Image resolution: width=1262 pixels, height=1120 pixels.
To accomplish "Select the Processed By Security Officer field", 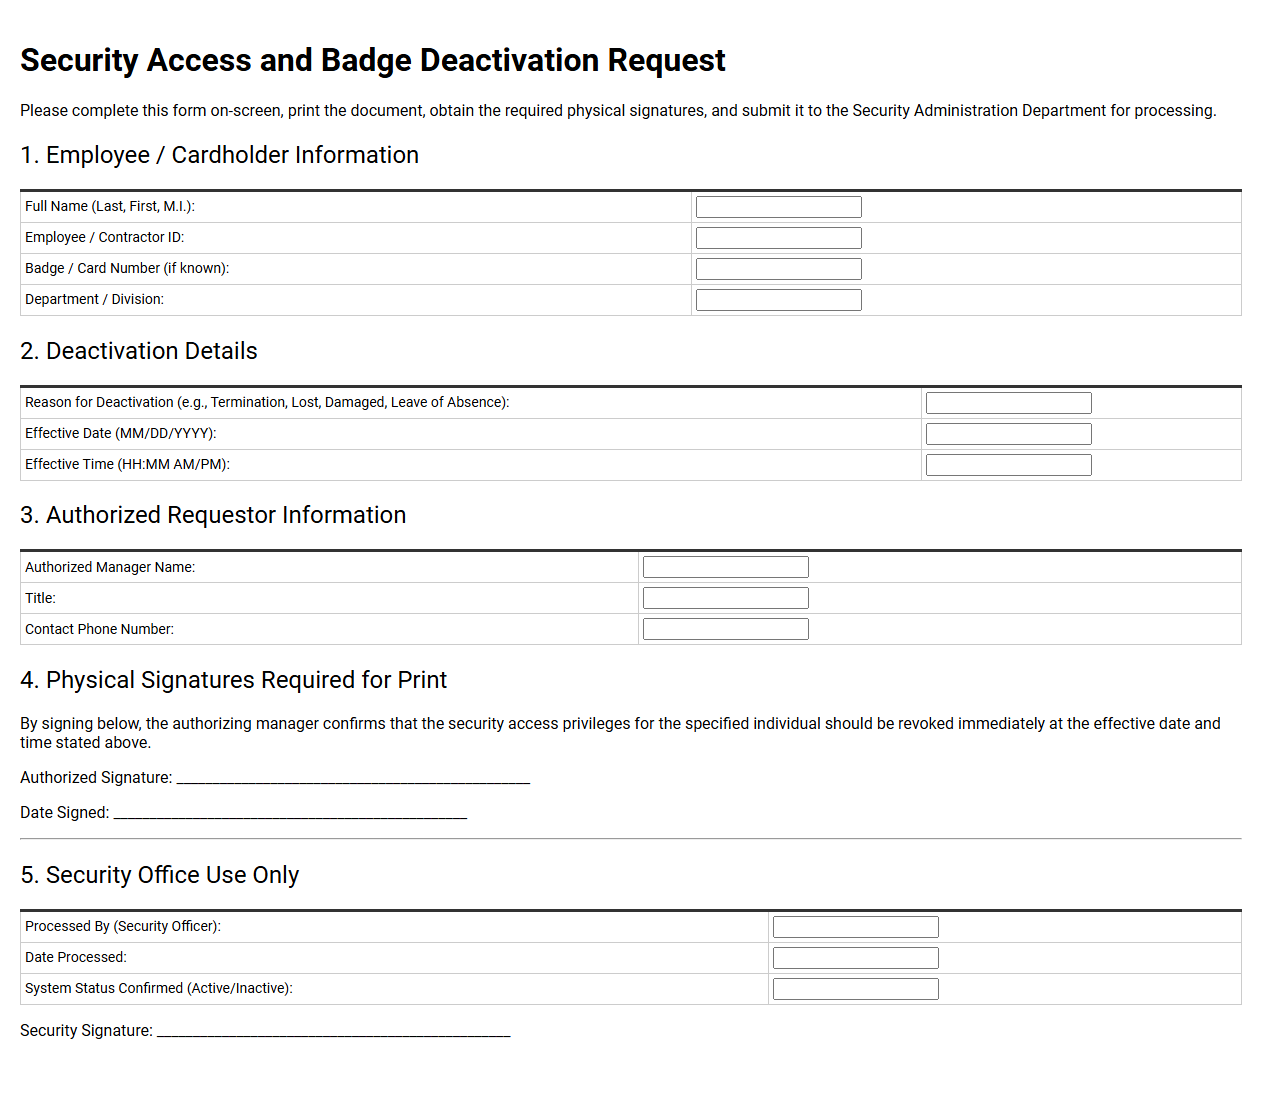I will [x=855, y=927].
